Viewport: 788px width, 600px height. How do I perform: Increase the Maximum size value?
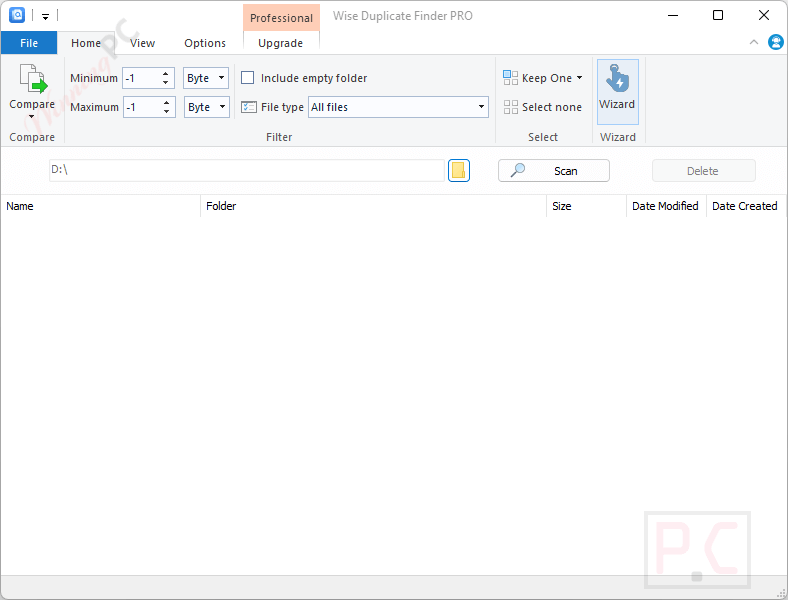click(x=166, y=103)
